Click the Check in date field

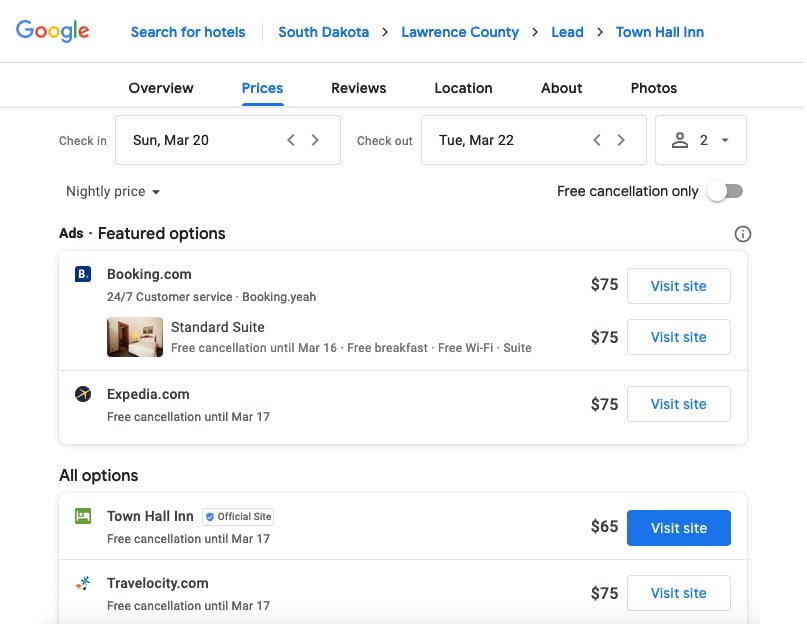[227, 140]
